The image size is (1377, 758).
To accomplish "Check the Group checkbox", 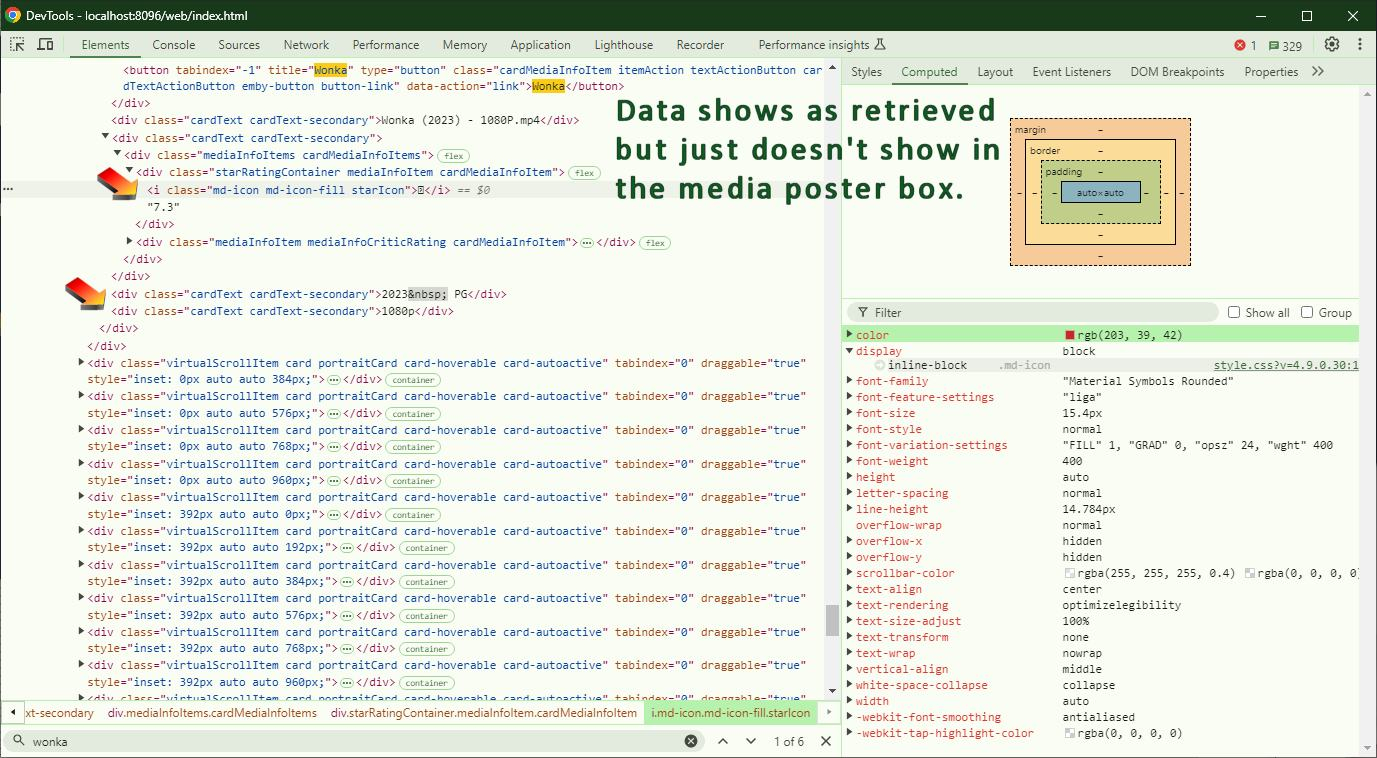I will pyautogui.click(x=1307, y=312).
